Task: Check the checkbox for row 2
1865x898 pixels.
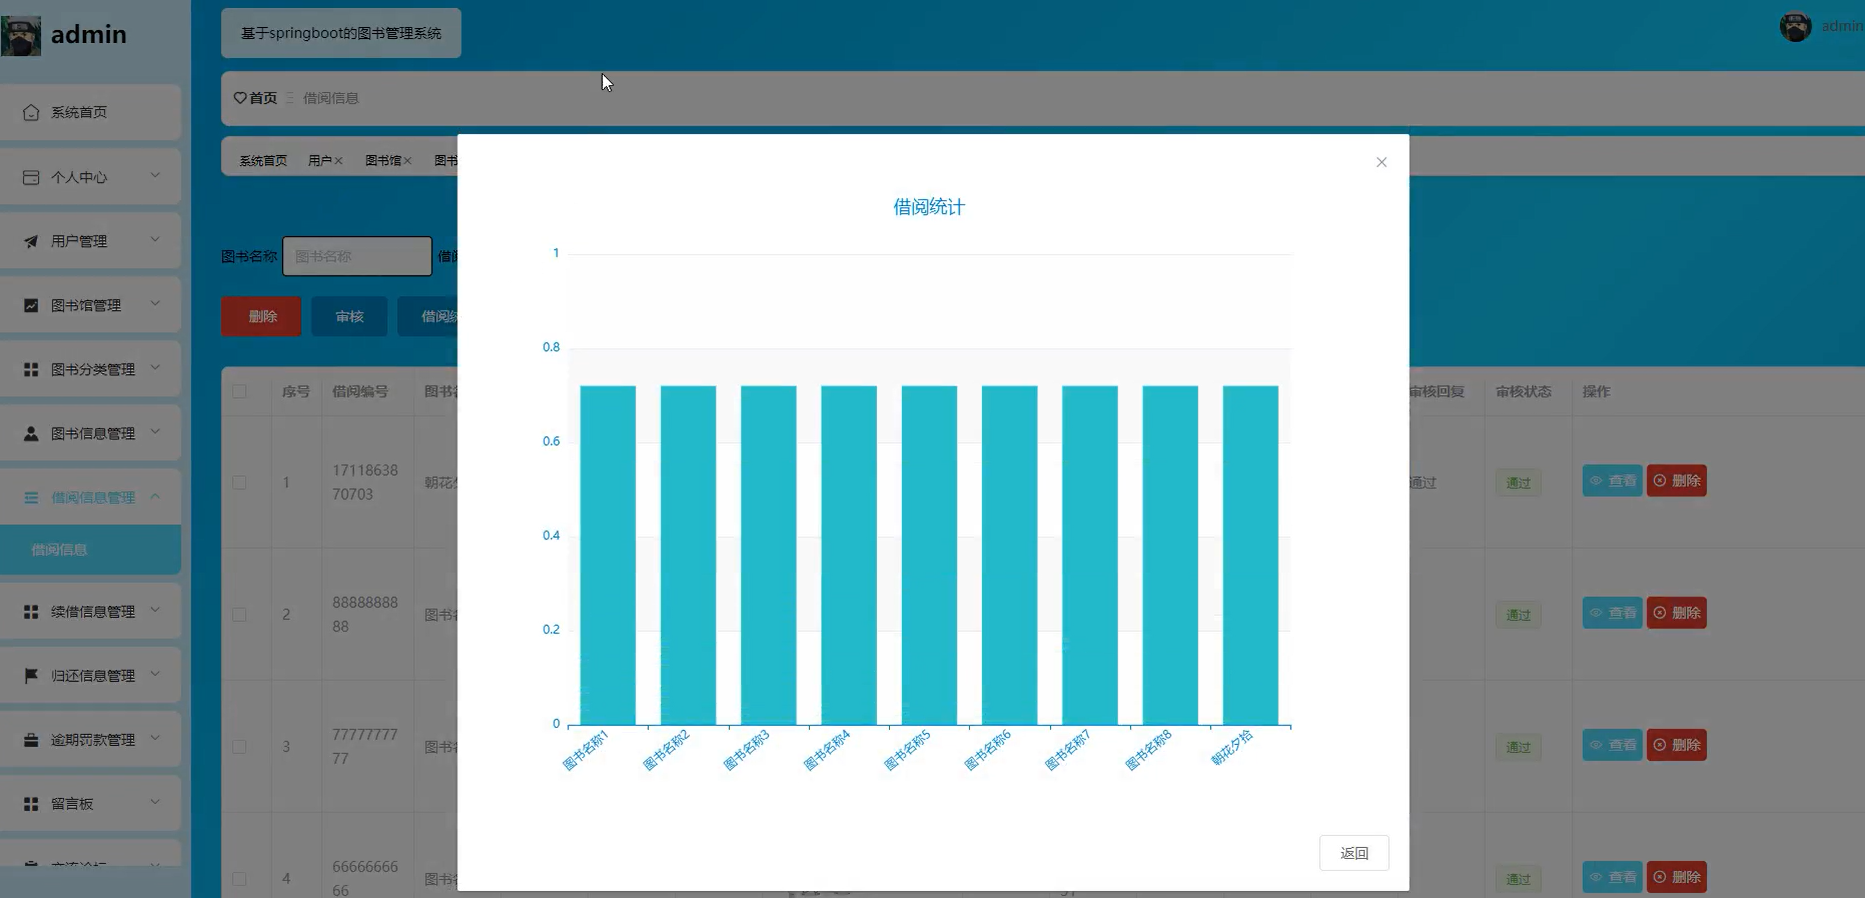Action: coord(239,614)
